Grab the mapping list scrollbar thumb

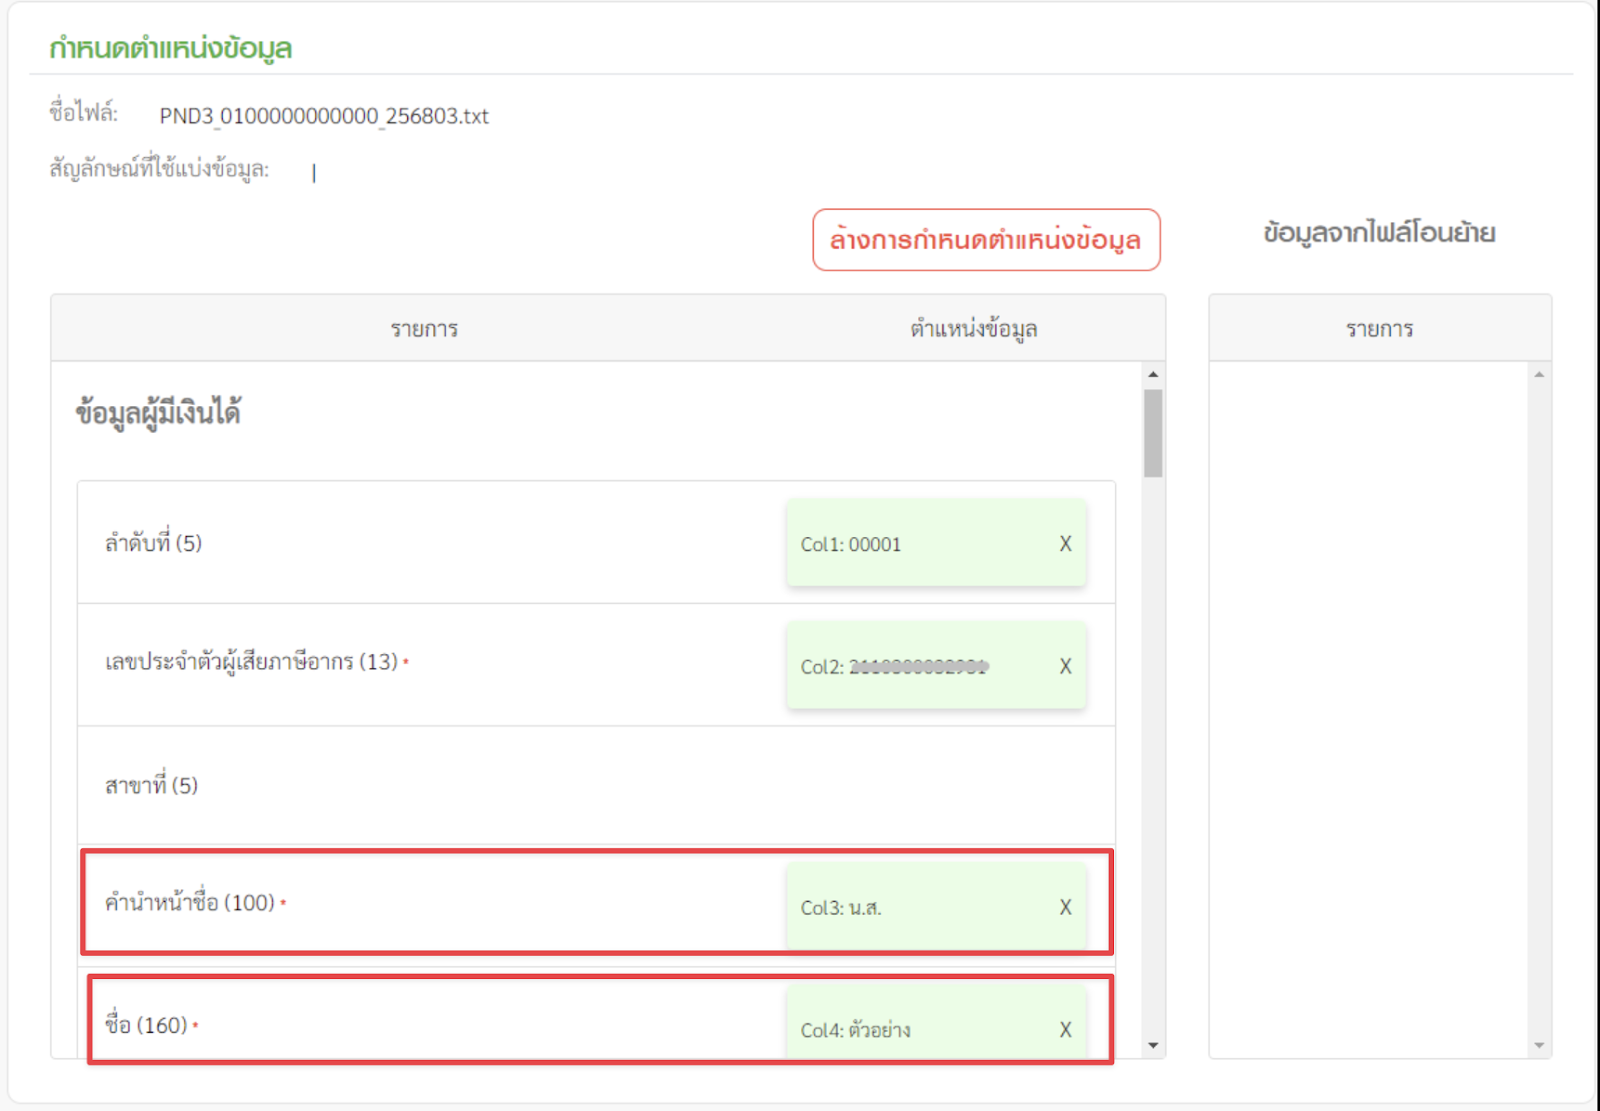click(1153, 433)
